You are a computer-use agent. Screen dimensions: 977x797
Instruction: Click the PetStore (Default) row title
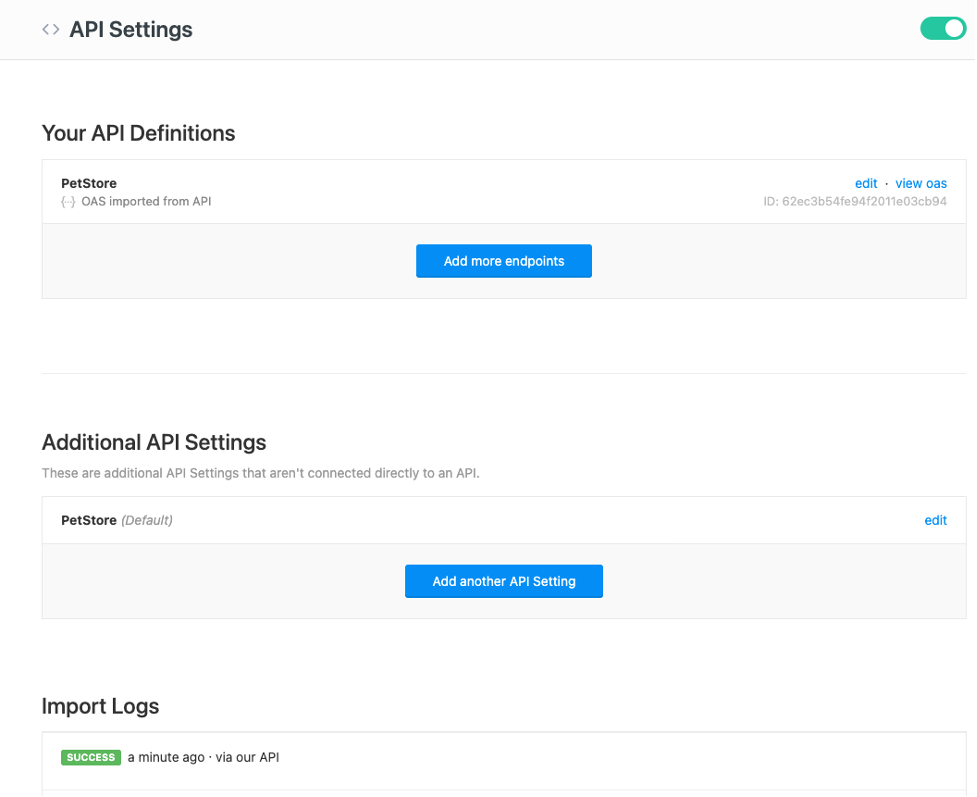click(117, 520)
